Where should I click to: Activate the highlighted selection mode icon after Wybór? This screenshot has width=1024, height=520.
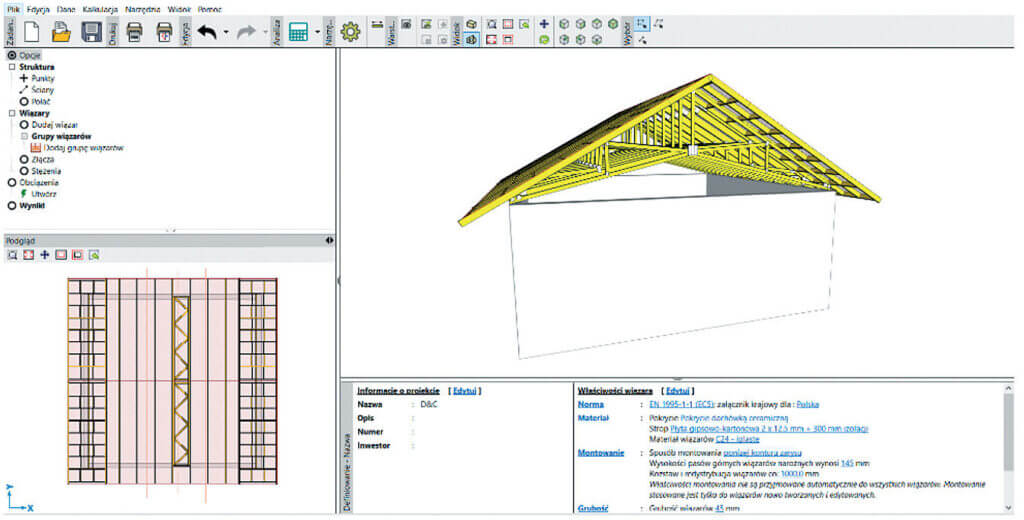tap(642, 24)
